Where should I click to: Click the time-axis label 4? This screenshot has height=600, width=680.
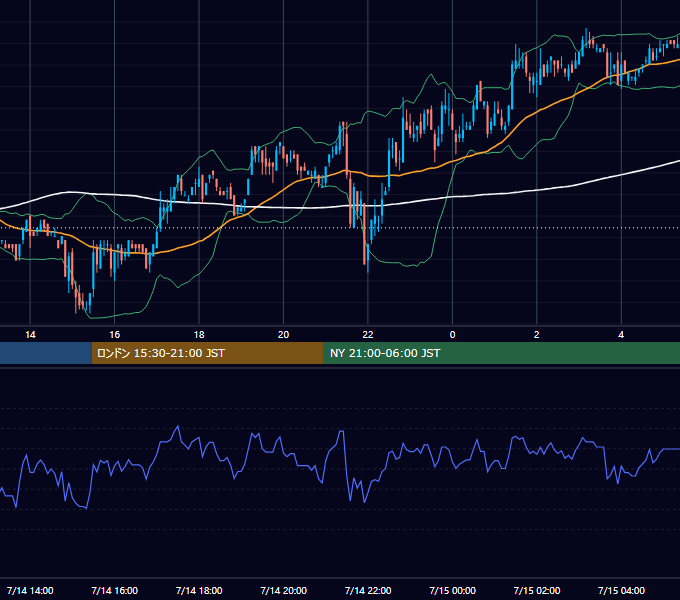(x=621, y=335)
